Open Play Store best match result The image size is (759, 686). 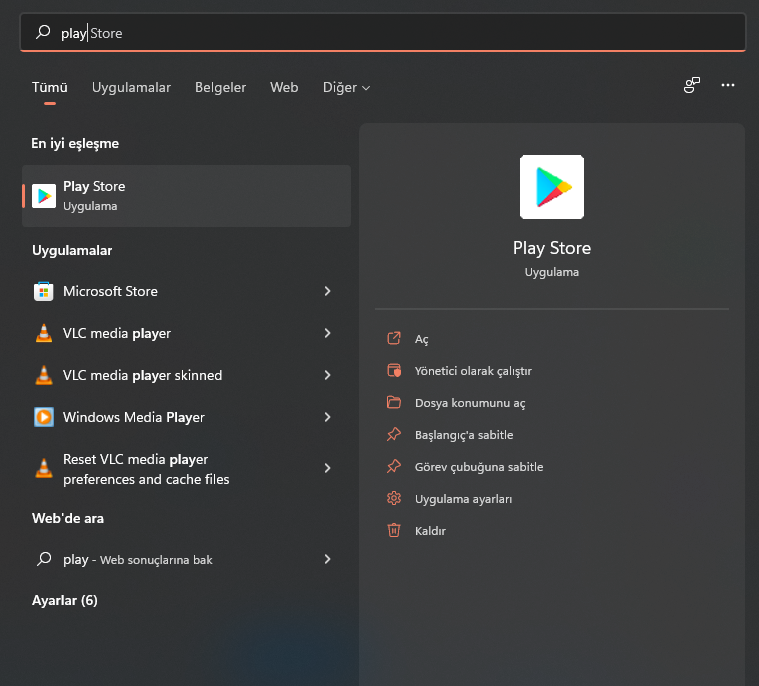[186, 196]
